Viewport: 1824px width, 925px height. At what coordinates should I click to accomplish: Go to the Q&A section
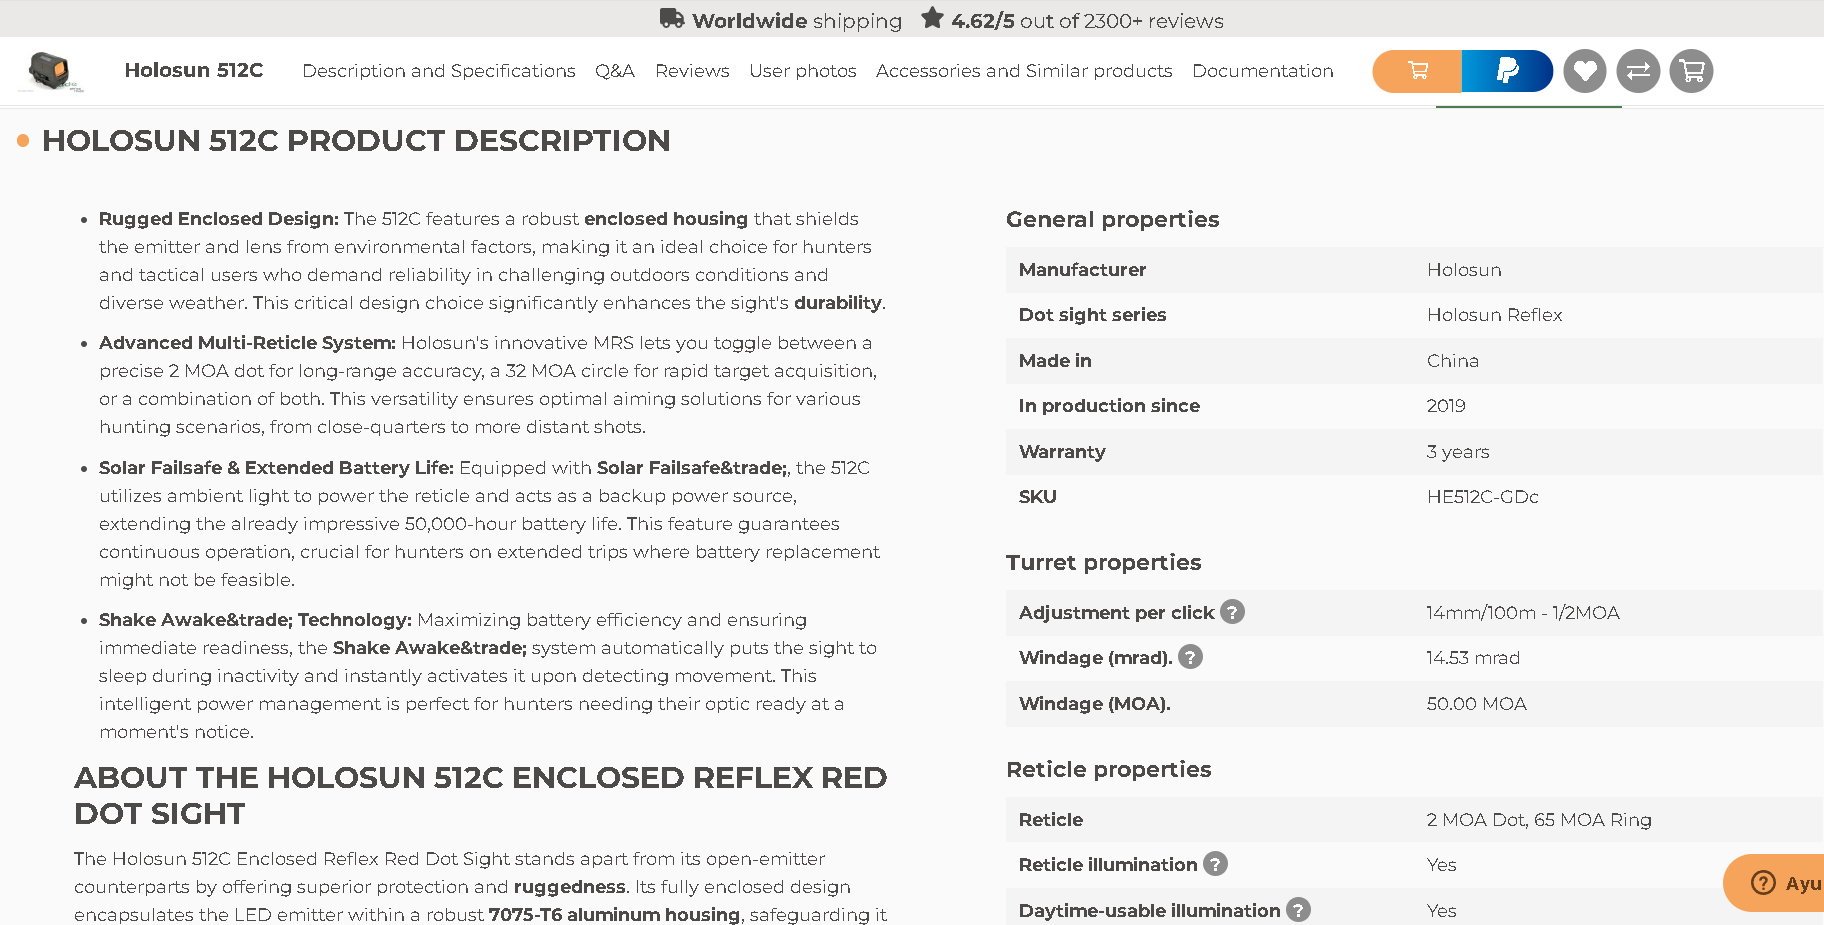615,71
